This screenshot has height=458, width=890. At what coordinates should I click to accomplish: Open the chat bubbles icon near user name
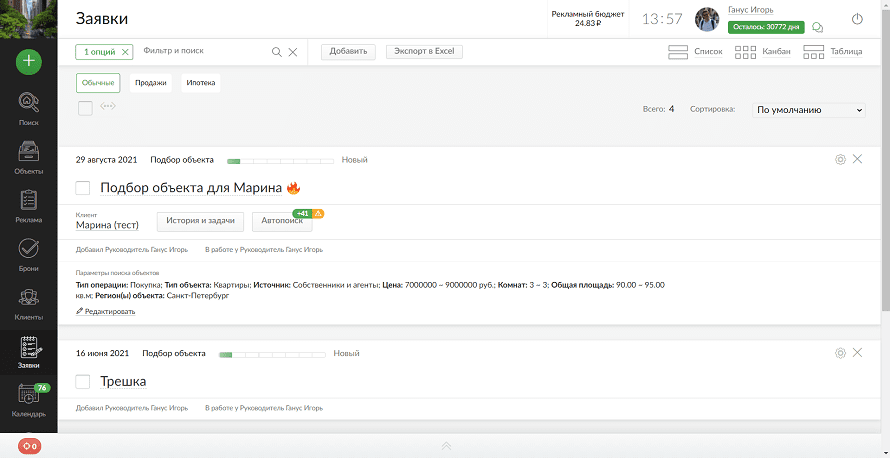coord(818,27)
